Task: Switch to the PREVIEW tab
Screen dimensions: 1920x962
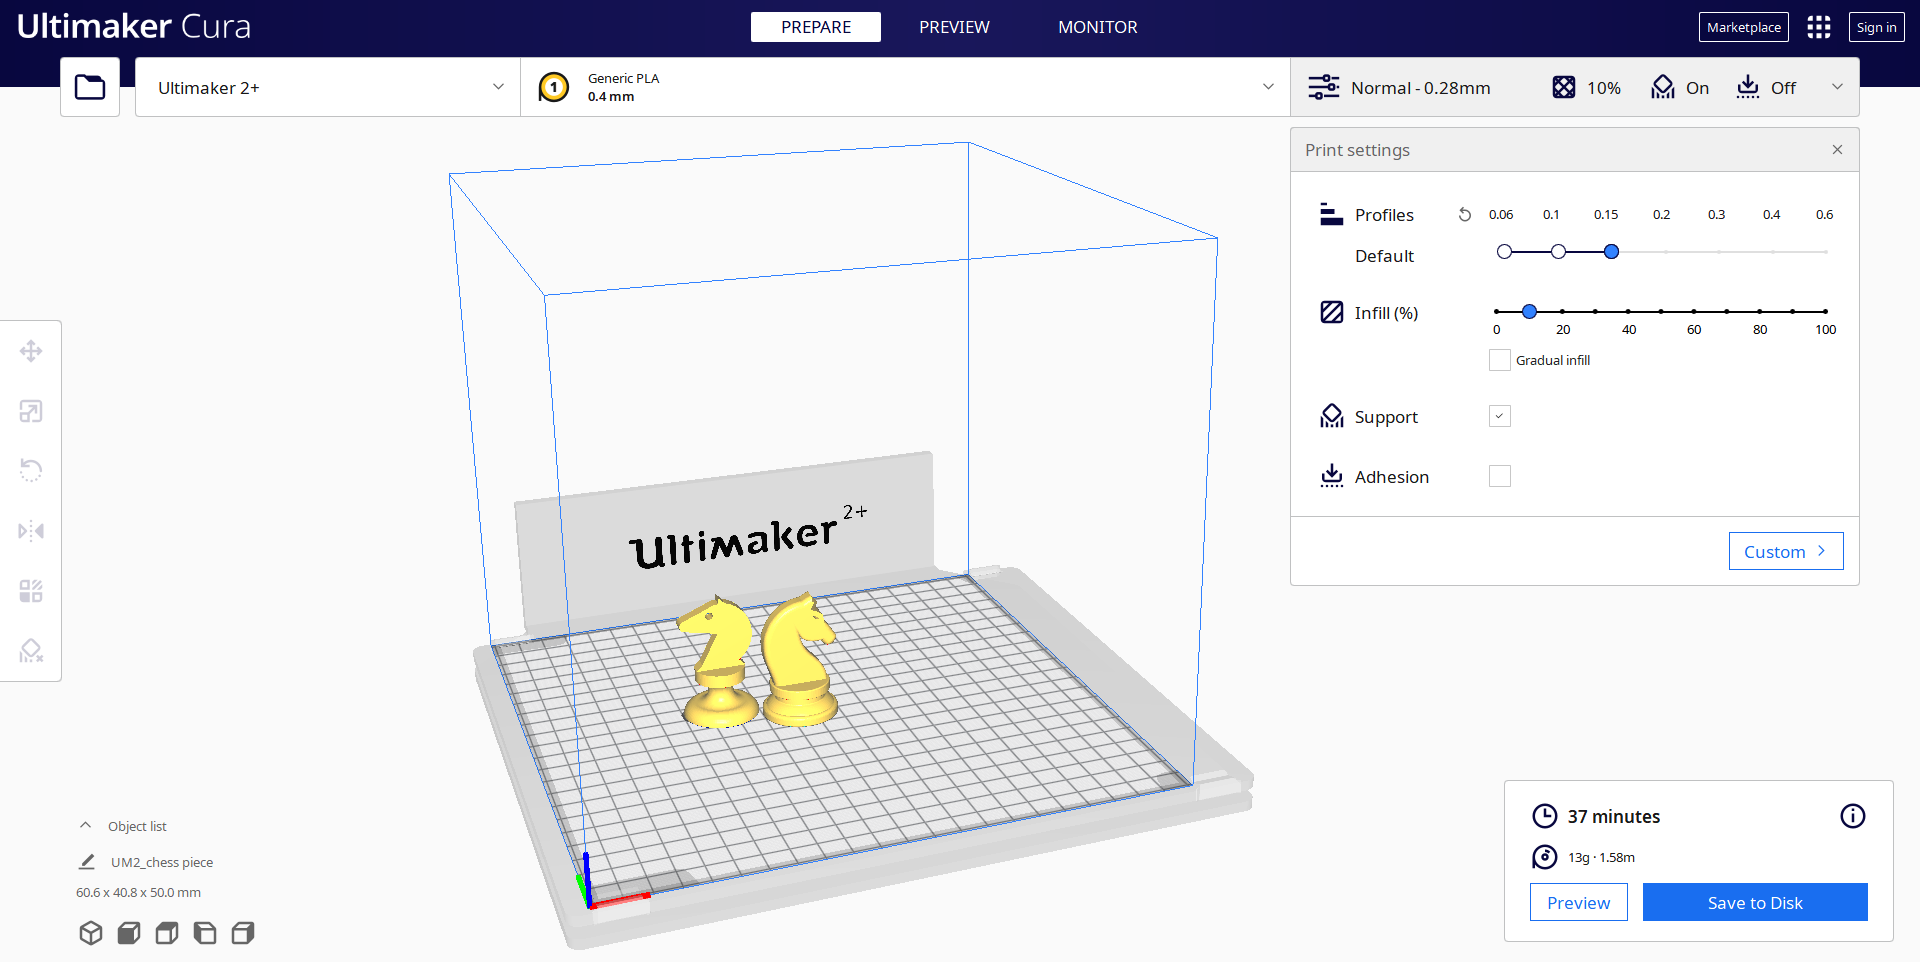Action: pos(954,27)
